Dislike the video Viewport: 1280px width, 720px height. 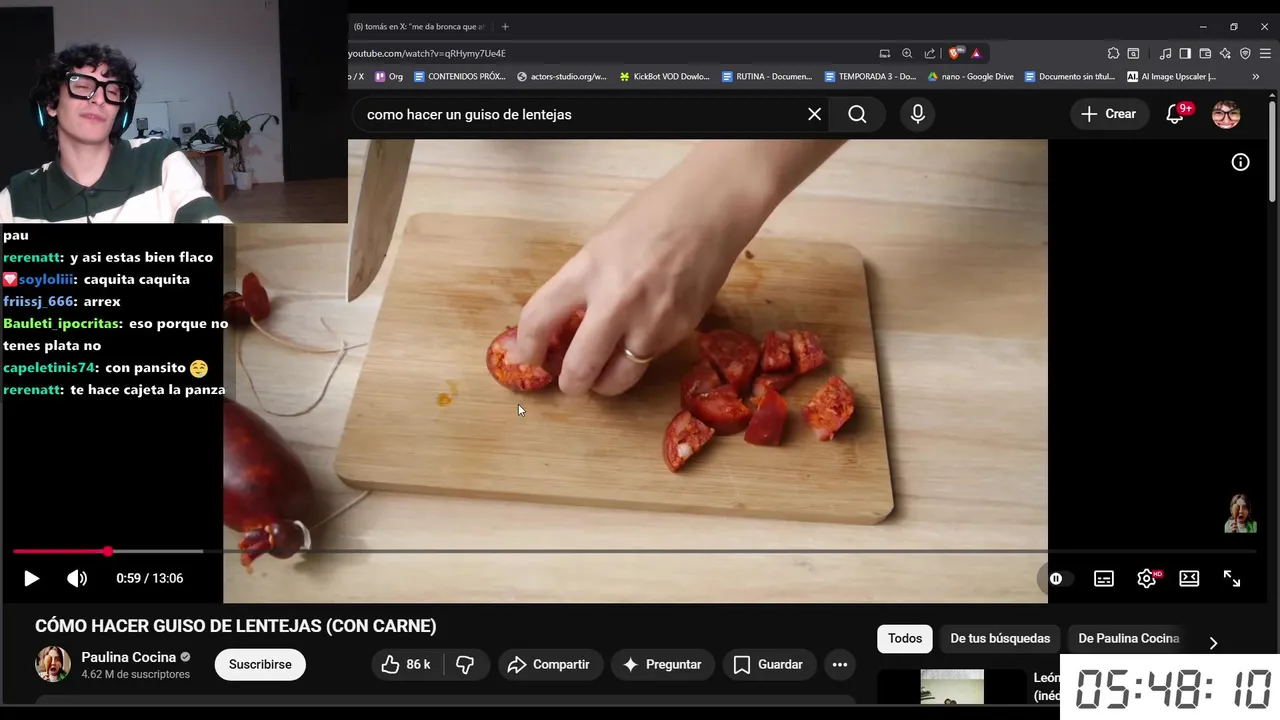tap(465, 664)
